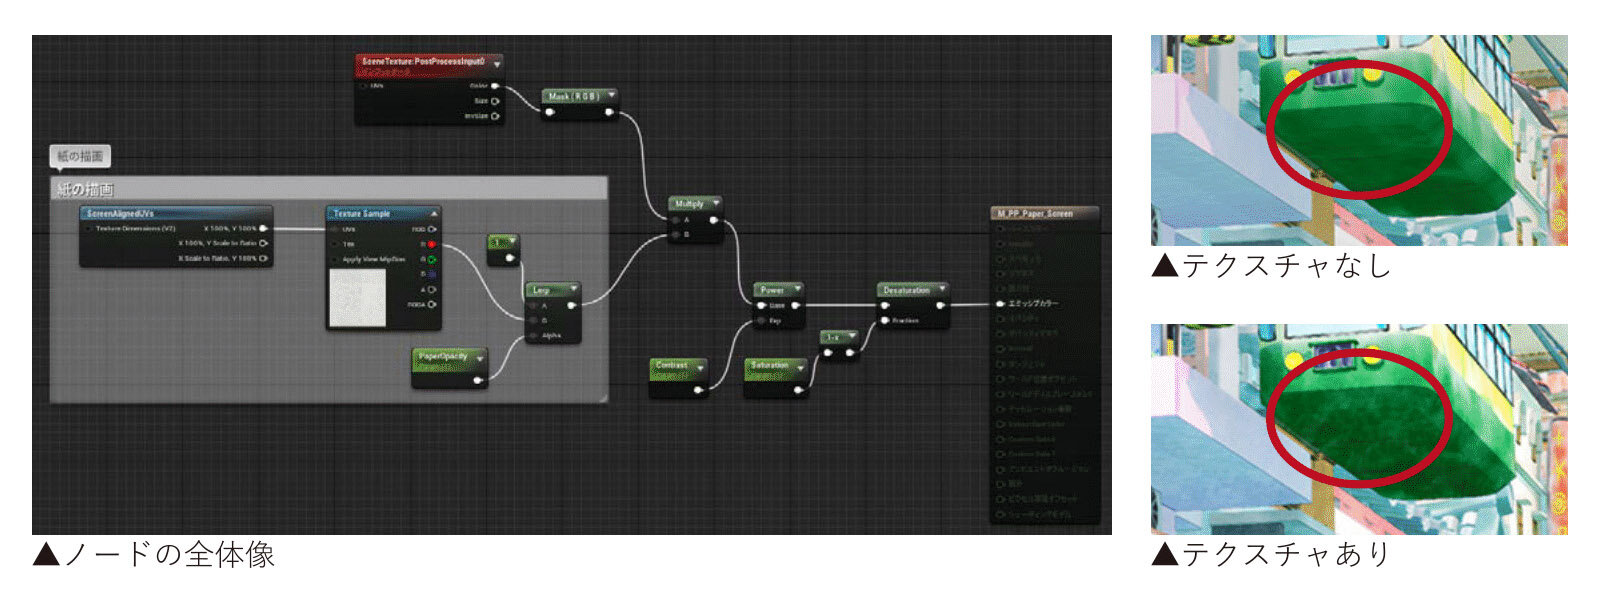Collapse the Texture Sample node preview

[434, 214]
